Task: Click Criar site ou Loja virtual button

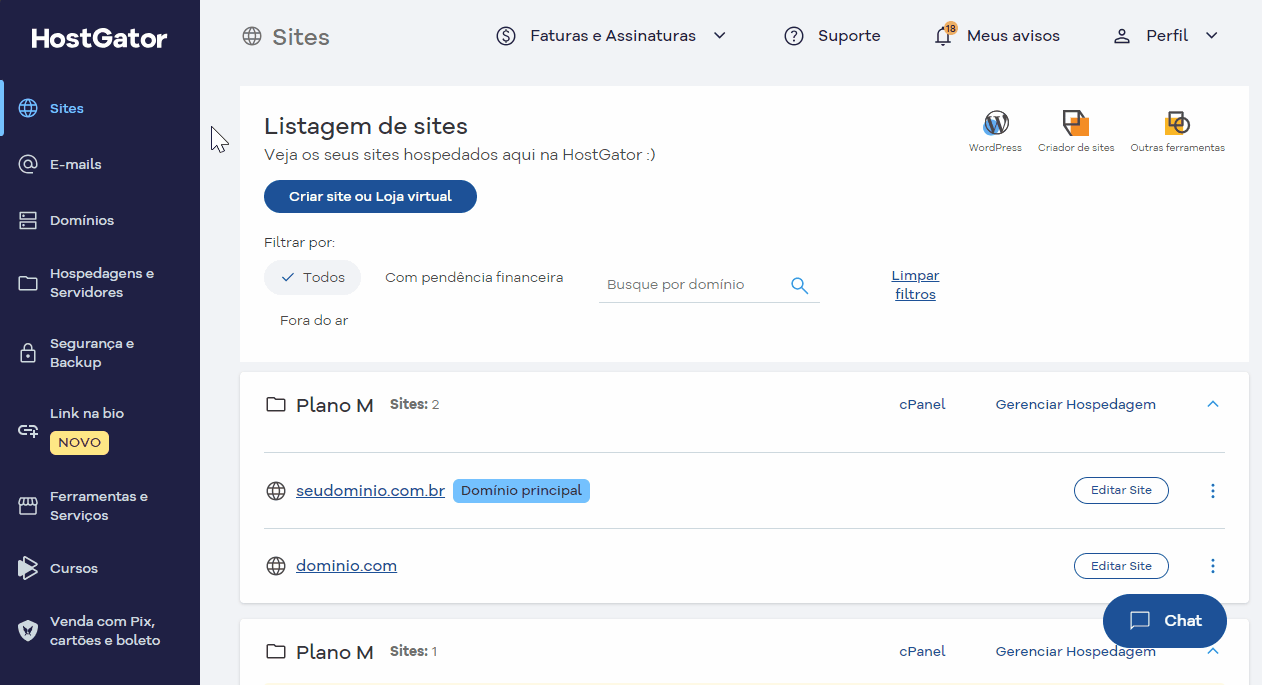Action: pyautogui.click(x=370, y=197)
